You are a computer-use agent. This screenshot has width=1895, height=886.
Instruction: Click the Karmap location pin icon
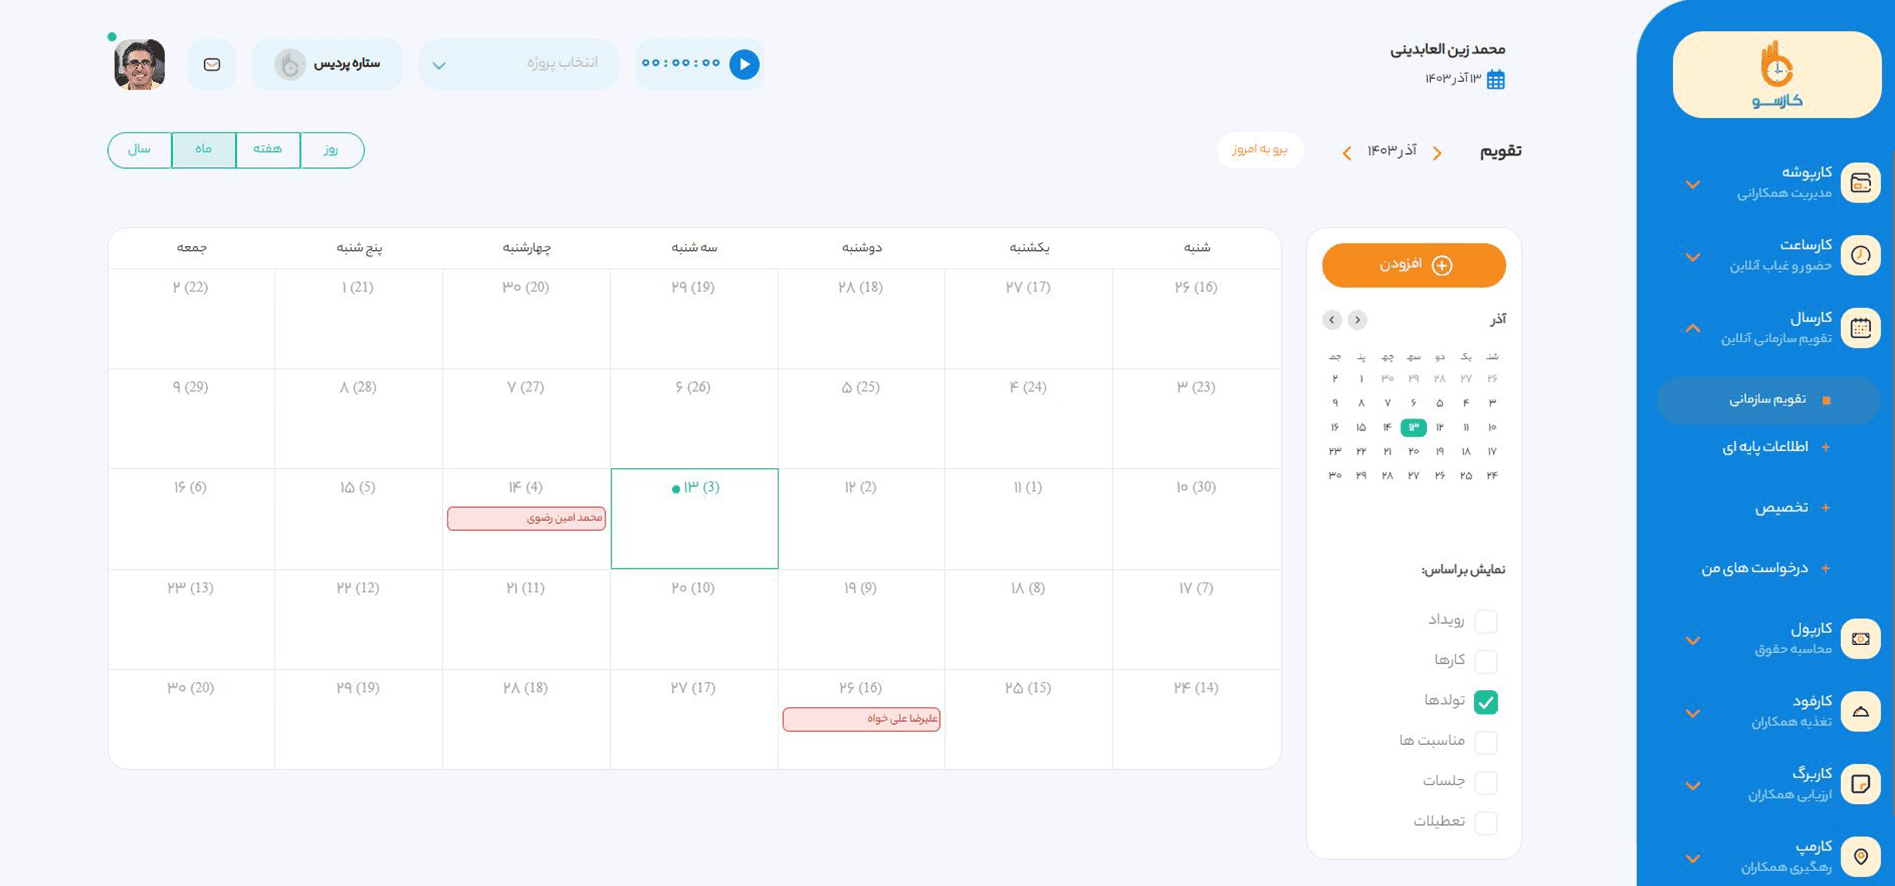1860,856
